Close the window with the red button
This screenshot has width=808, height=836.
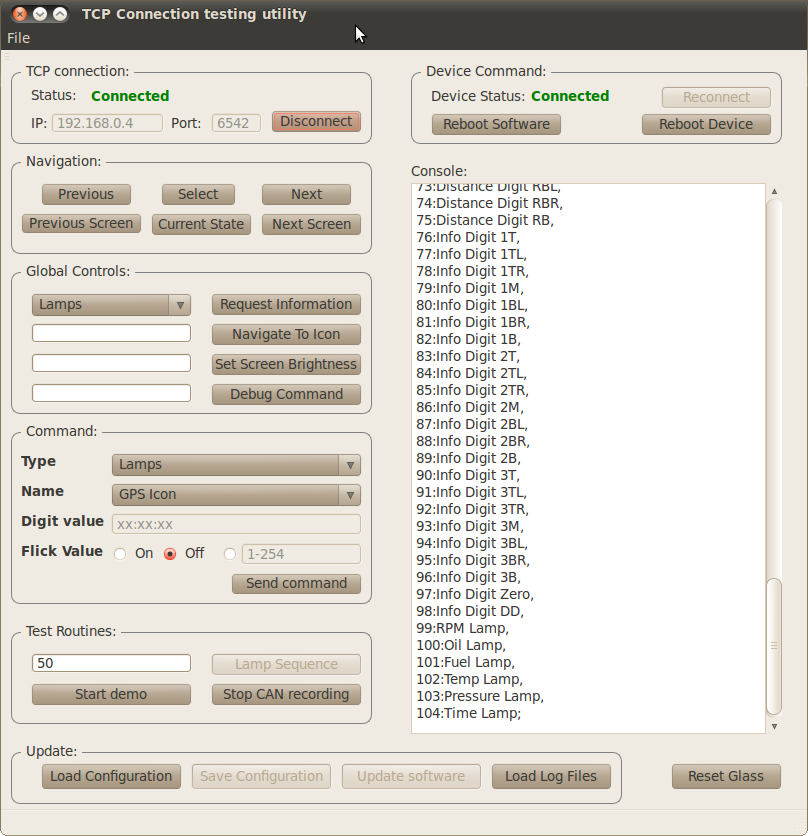(x=20, y=14)
